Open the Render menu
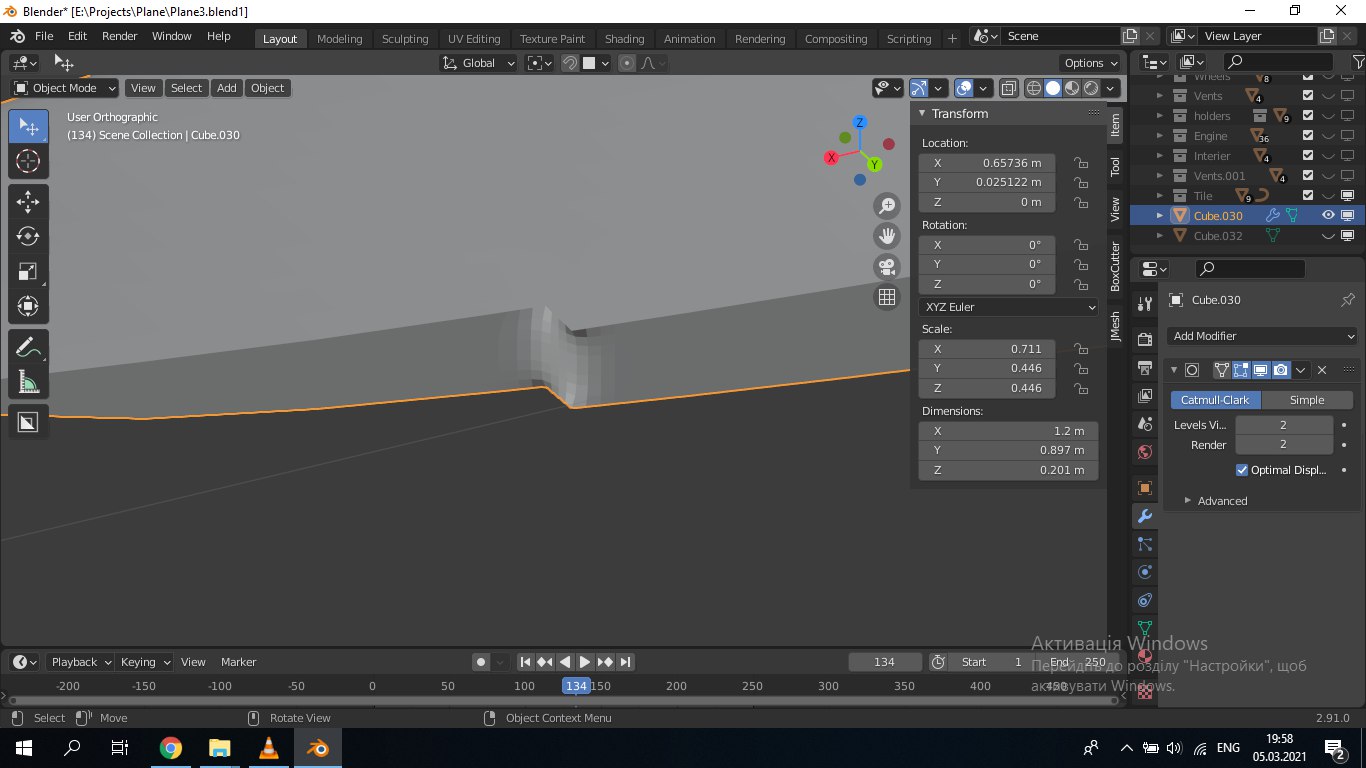Screen dimensions: 1366x768 pyautogui.click(x=120, y=36)
